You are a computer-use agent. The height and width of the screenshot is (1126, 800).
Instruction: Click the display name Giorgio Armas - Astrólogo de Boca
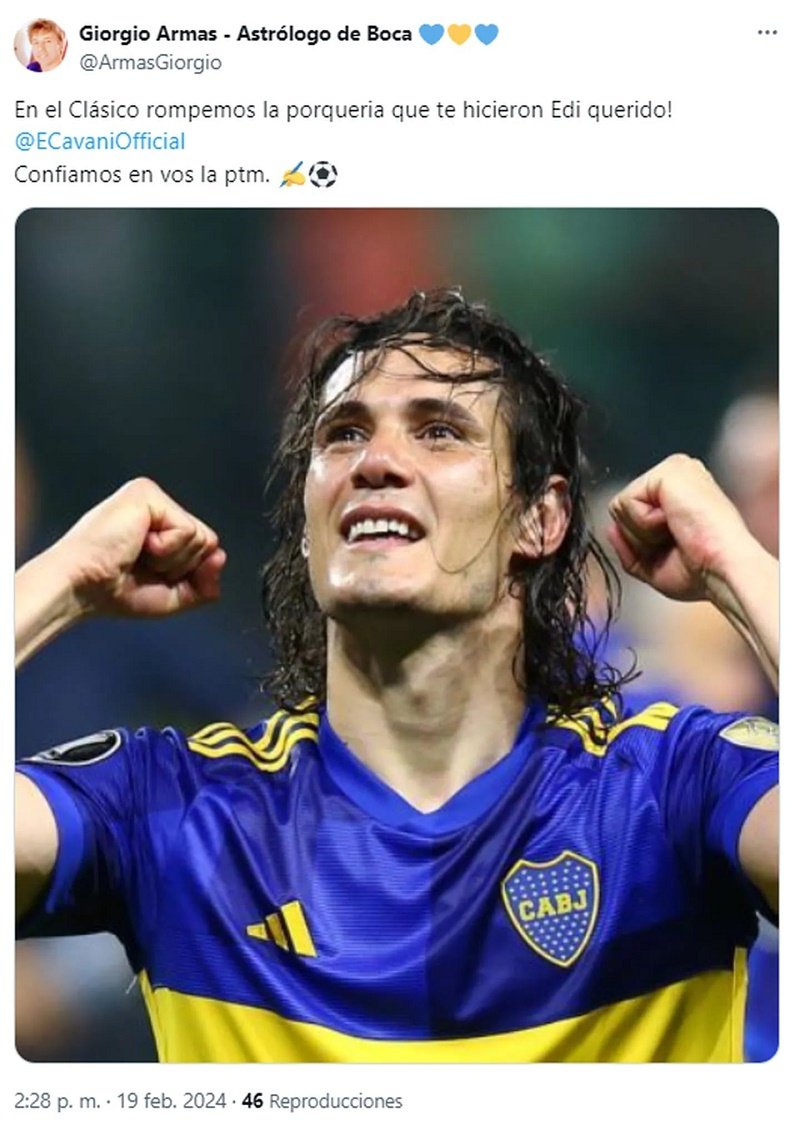245,34
